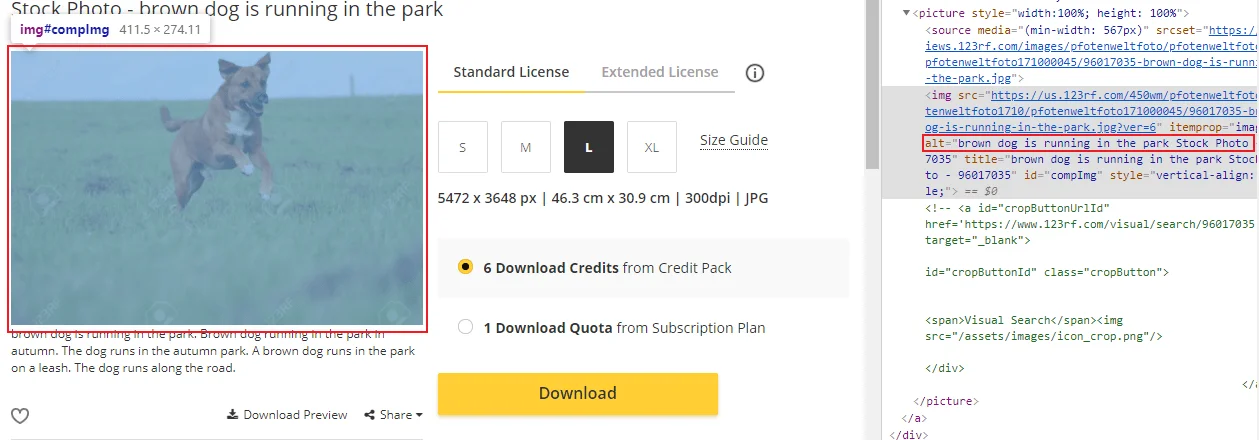Viewport: 1259px width, 440px height.
Task: Click the Share network icon
Action: point(370,415)
